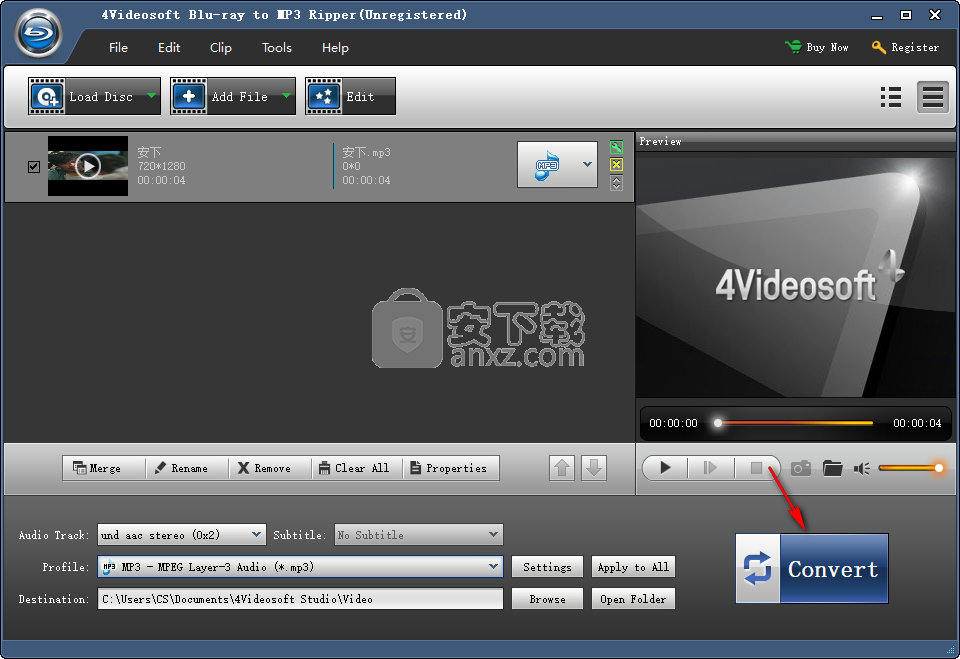This screenshot has height=659, width=960.
Task: Click the Merge button
Action: coord(103,468)
